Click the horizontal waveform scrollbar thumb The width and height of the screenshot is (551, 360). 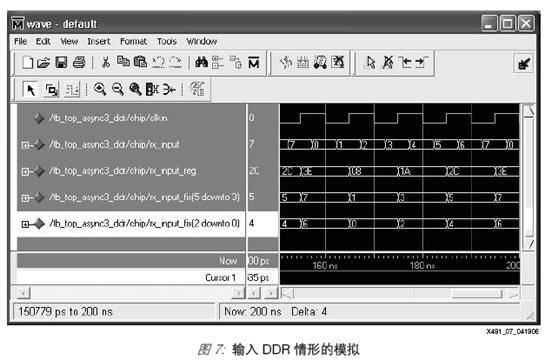click(477, 293)
